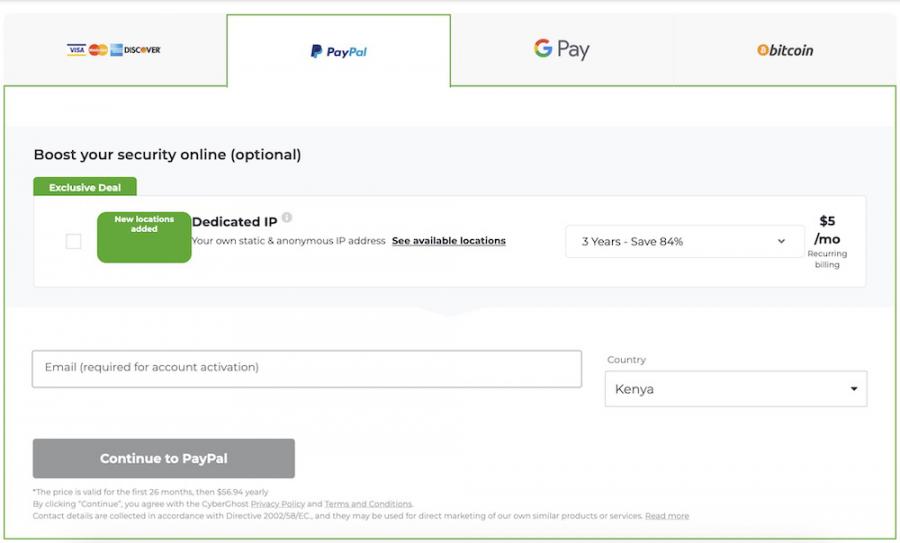900x543 pixels.
Task: Expand the Country dropdown showing Kenya
Action: (x=736, y=389)
